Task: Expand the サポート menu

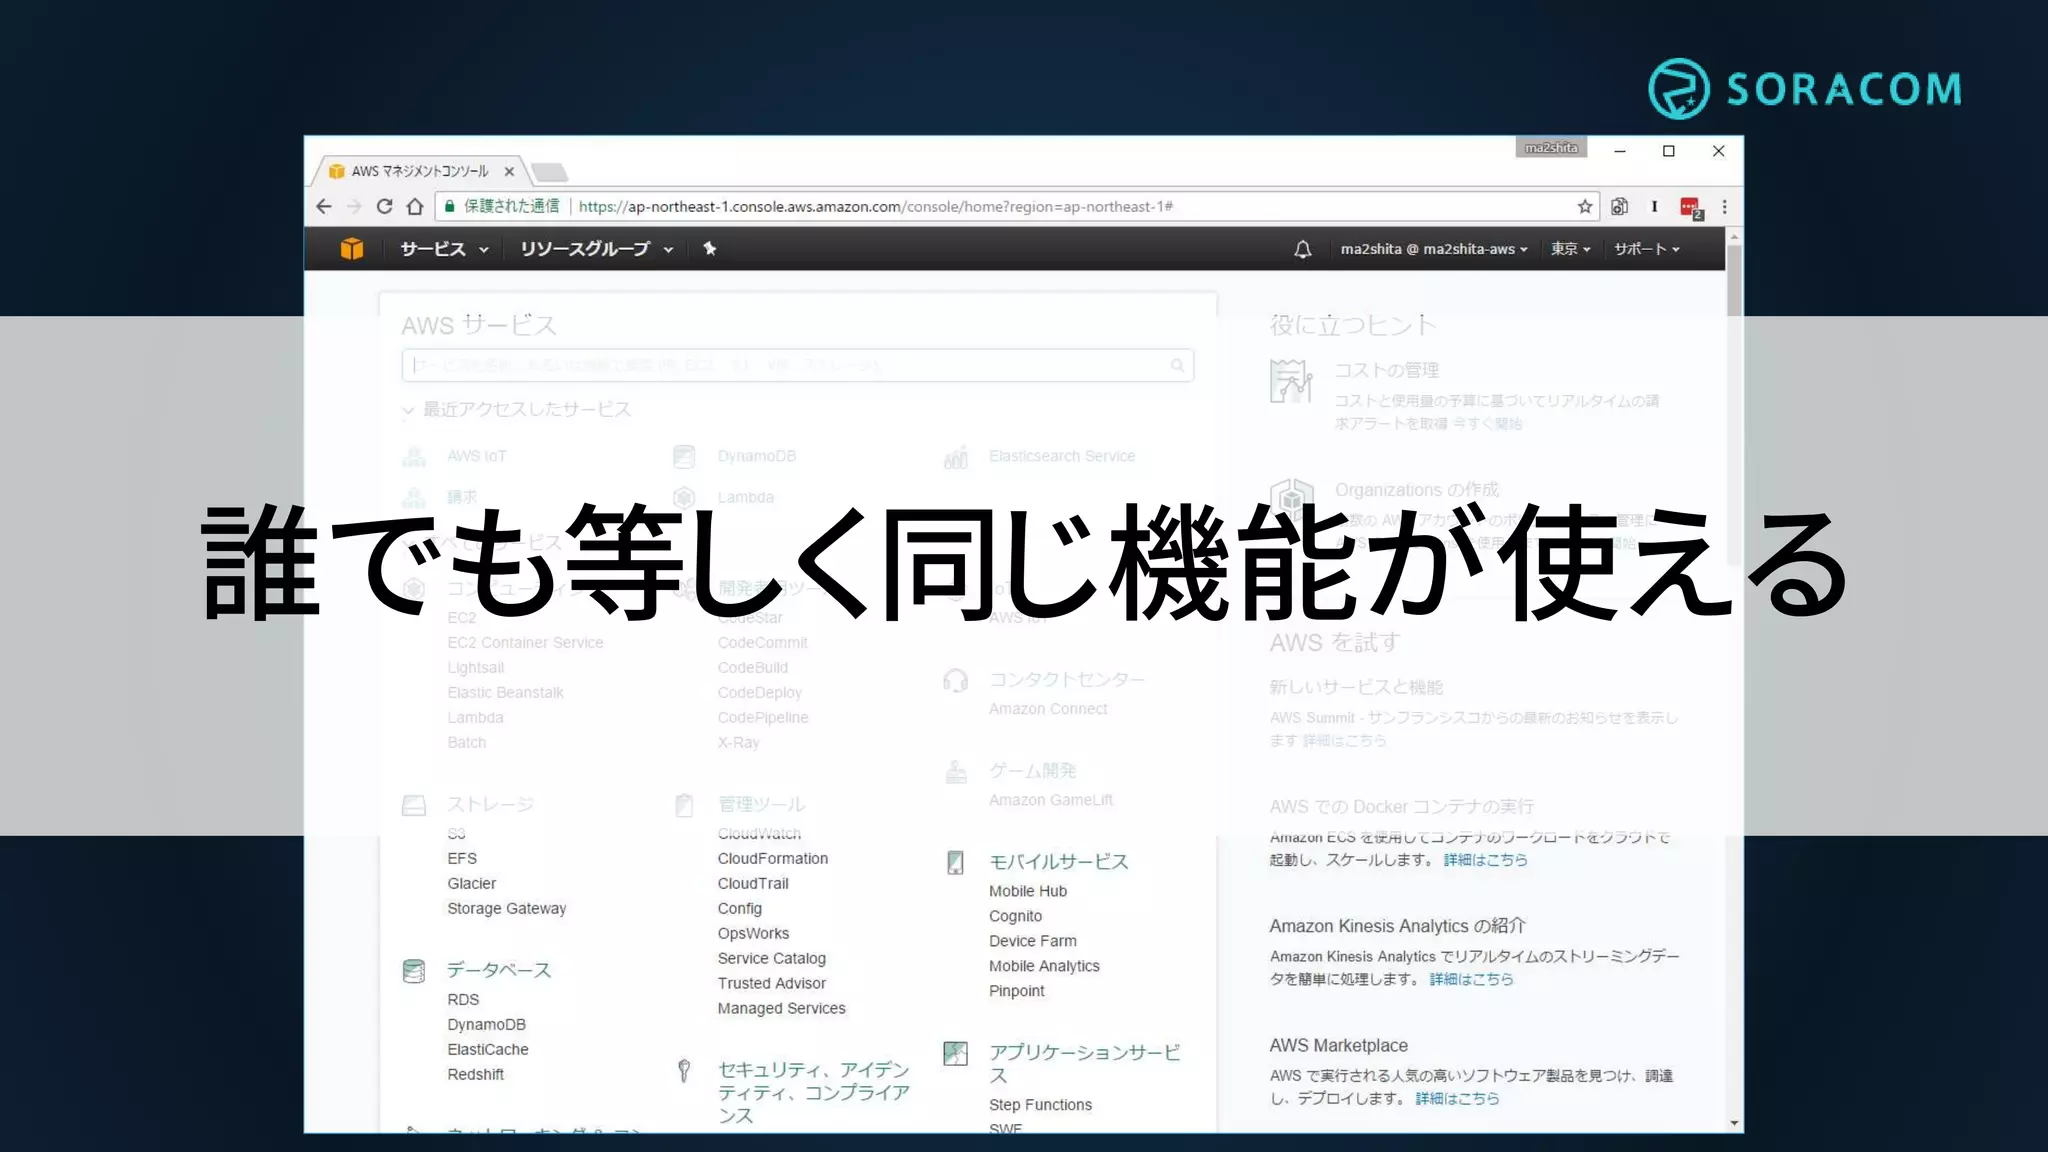Action: pyautogui.click(x=1647, y=249)
